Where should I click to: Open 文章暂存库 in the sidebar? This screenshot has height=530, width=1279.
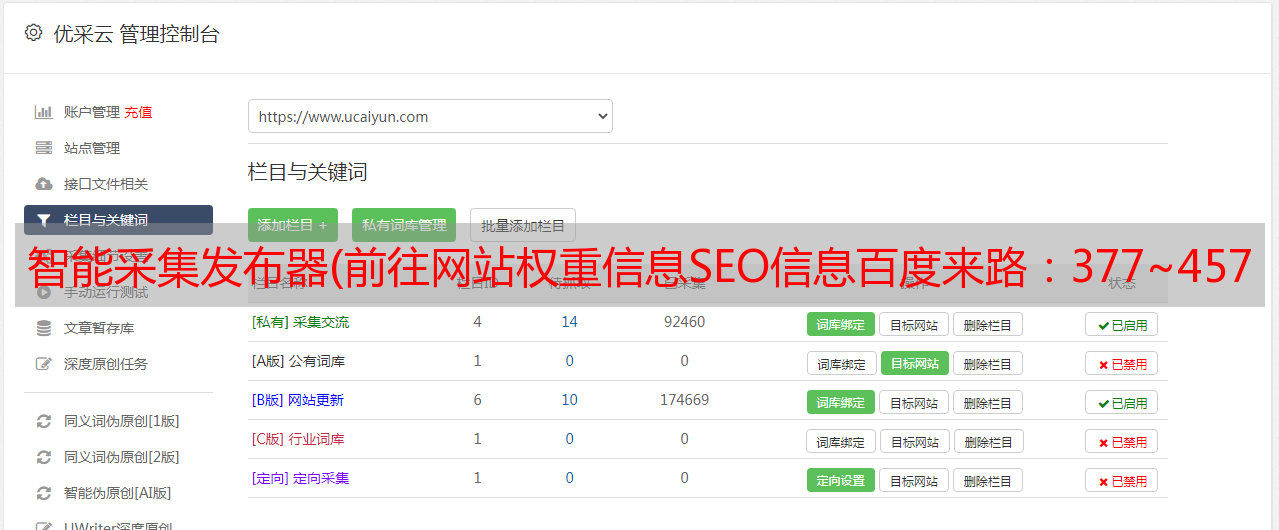pos(99,328)
